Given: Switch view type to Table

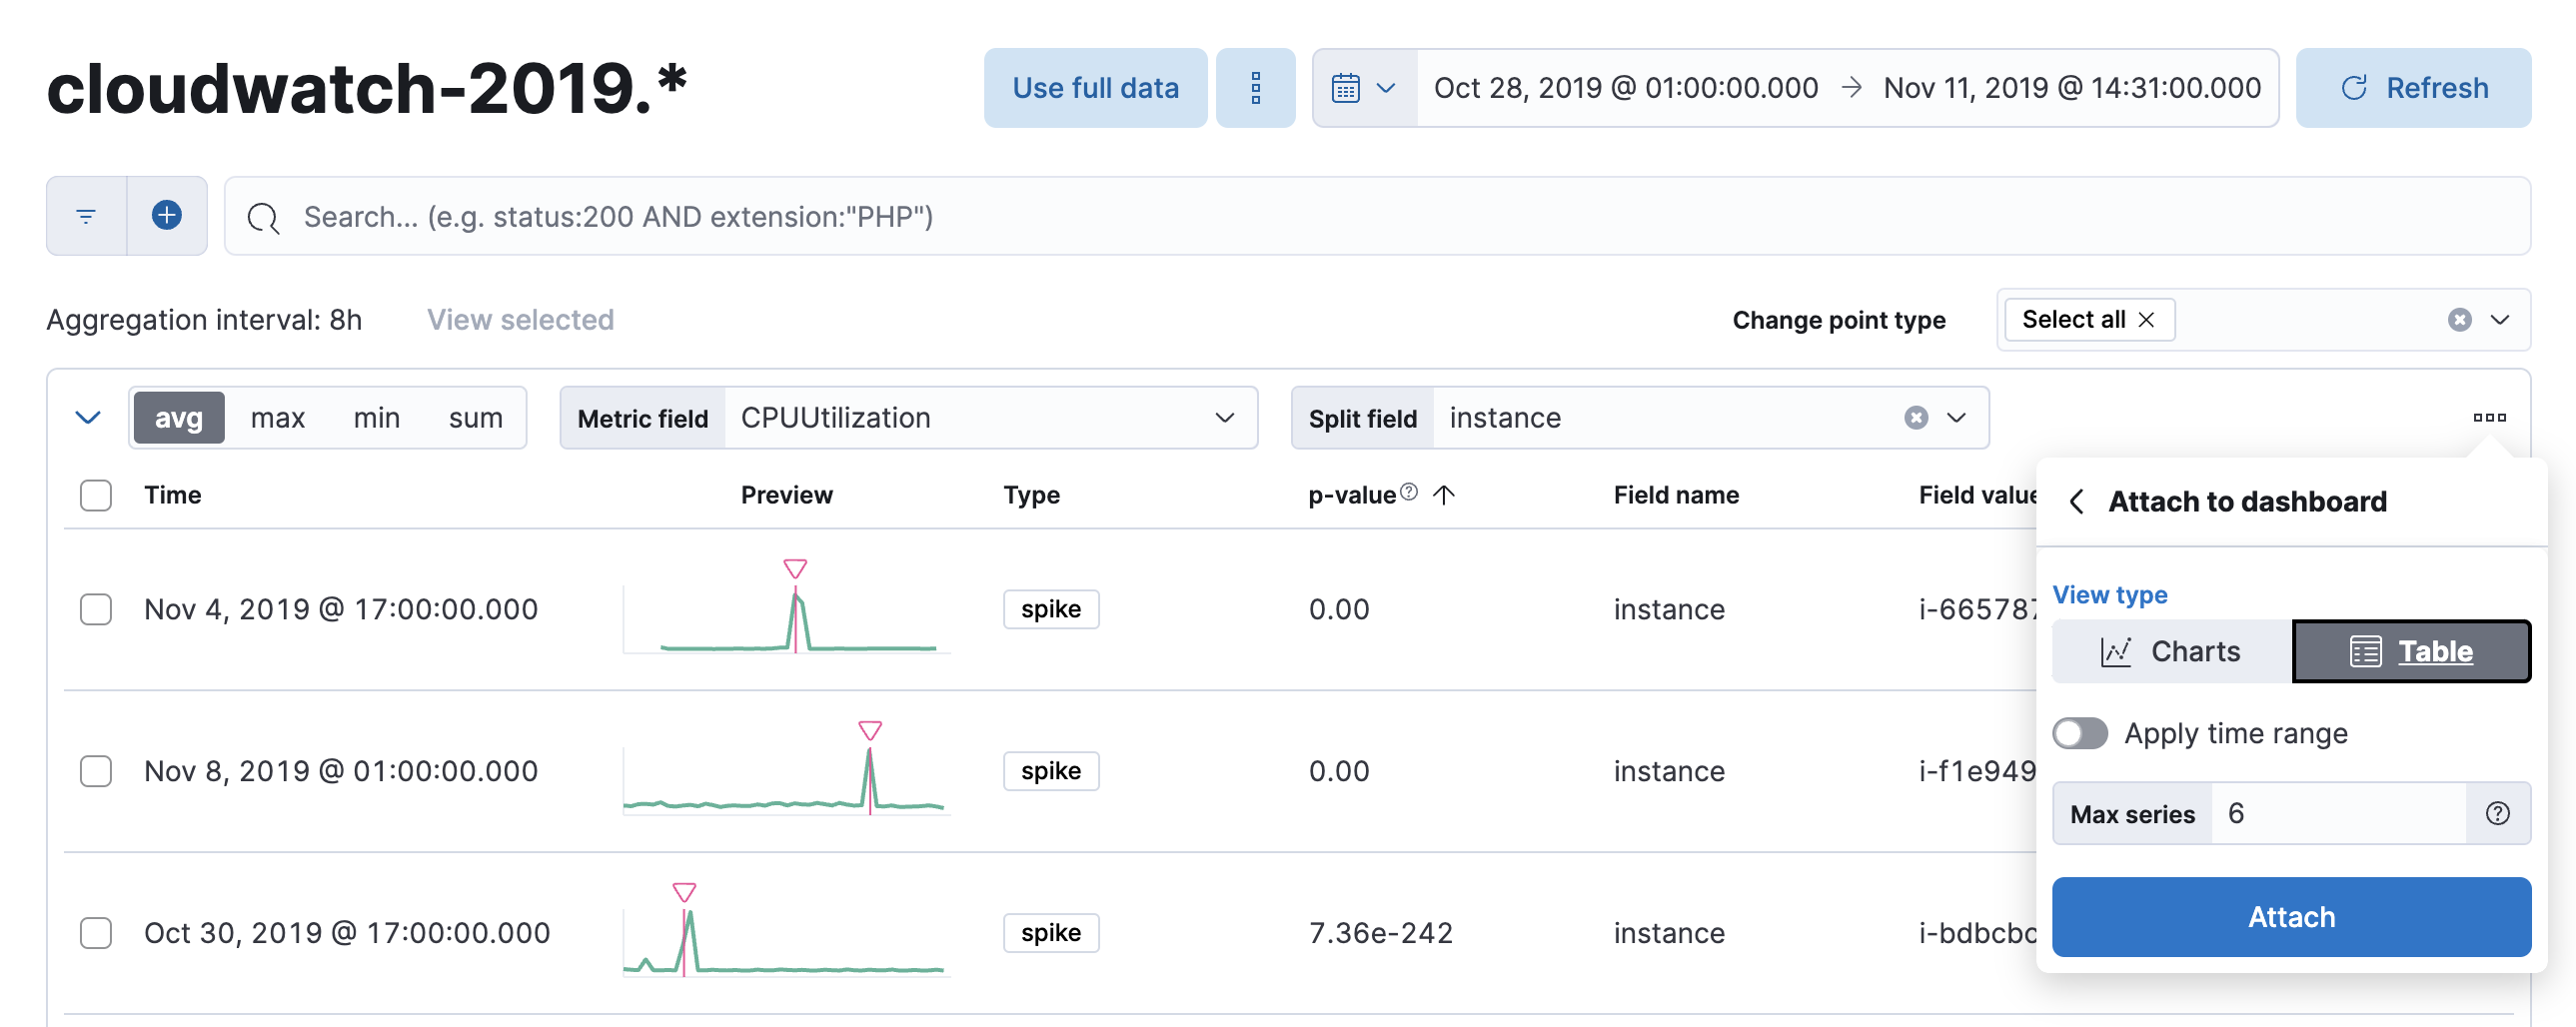Looking at the screenshot, I should 2411,652.
